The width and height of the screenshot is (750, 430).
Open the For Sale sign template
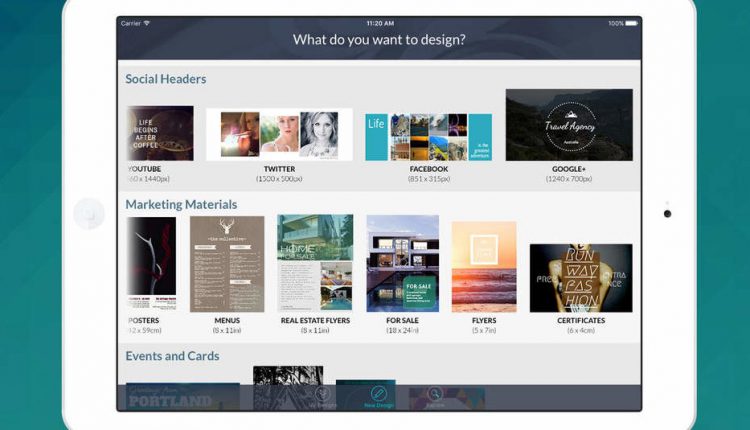click(x=402, y=263)
